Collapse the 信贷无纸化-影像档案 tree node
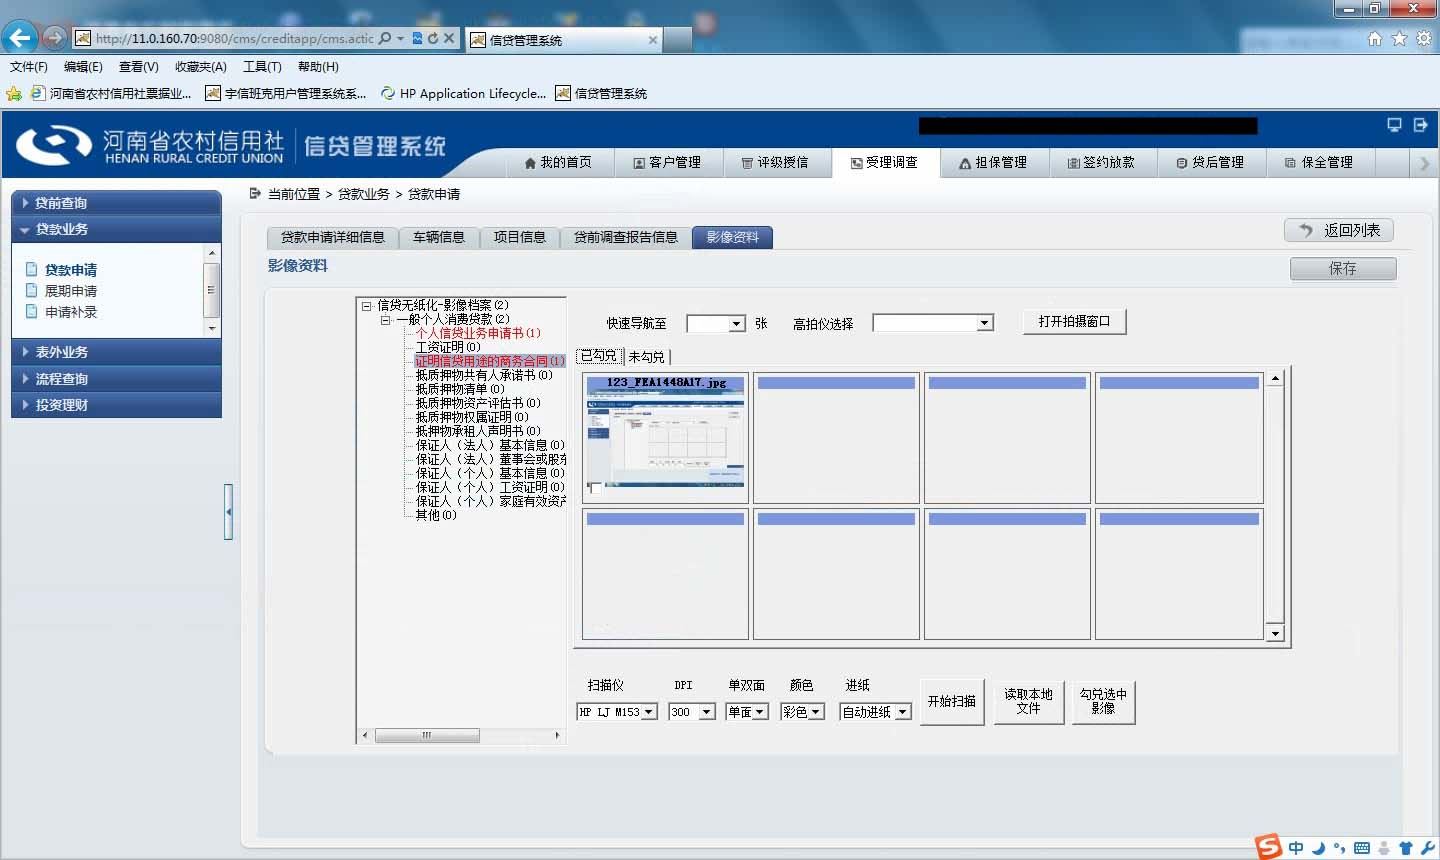The height and width of the screenshot is (860, 1440). click(367, 306)
